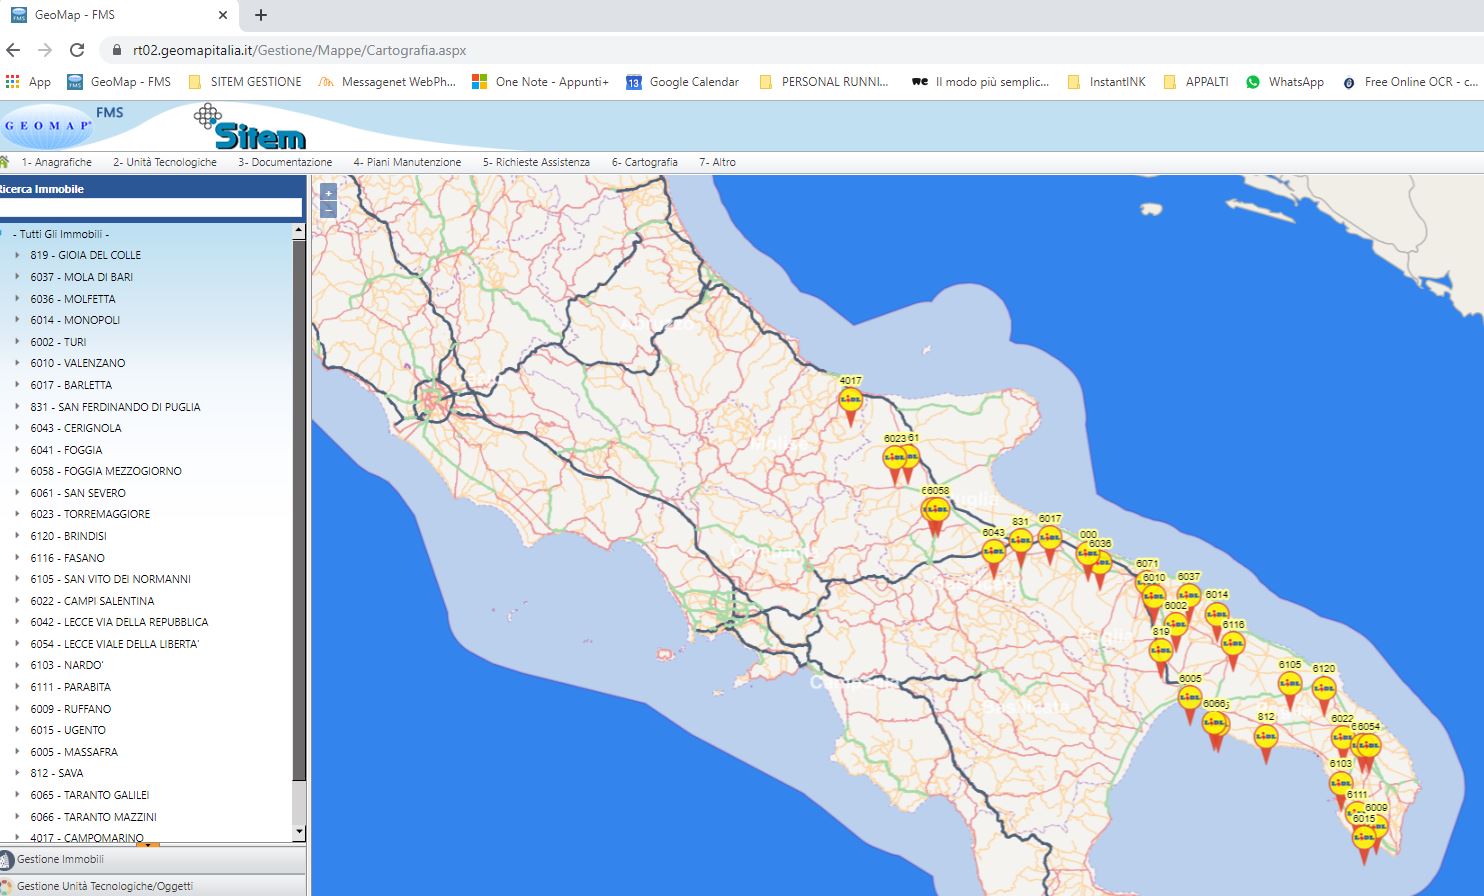Open the 7- Altro menu
Screen dimensions: 1484x896
pyautogui.click(x=717, y=162)
